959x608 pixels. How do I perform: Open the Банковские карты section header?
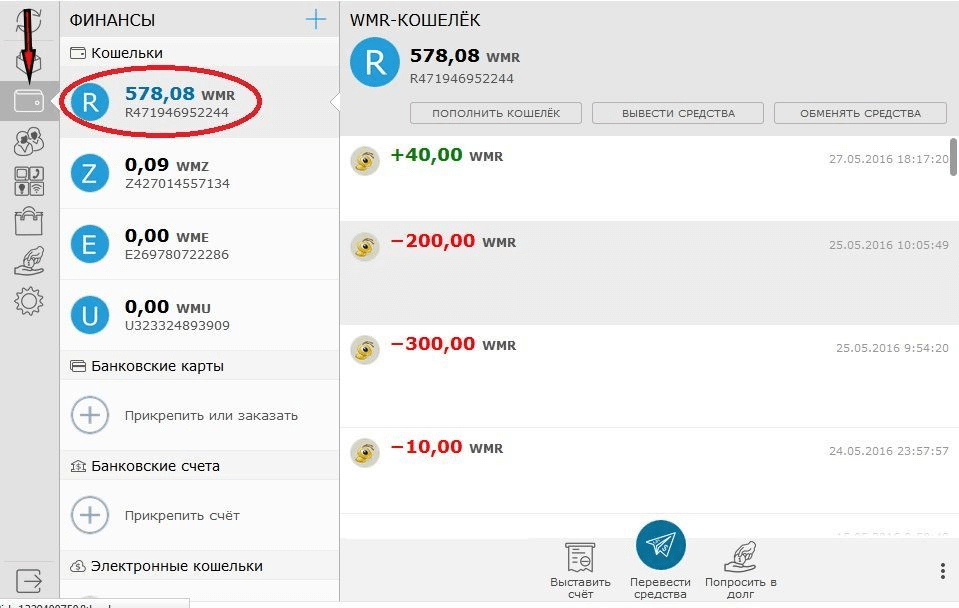click(x=199, y=366)
